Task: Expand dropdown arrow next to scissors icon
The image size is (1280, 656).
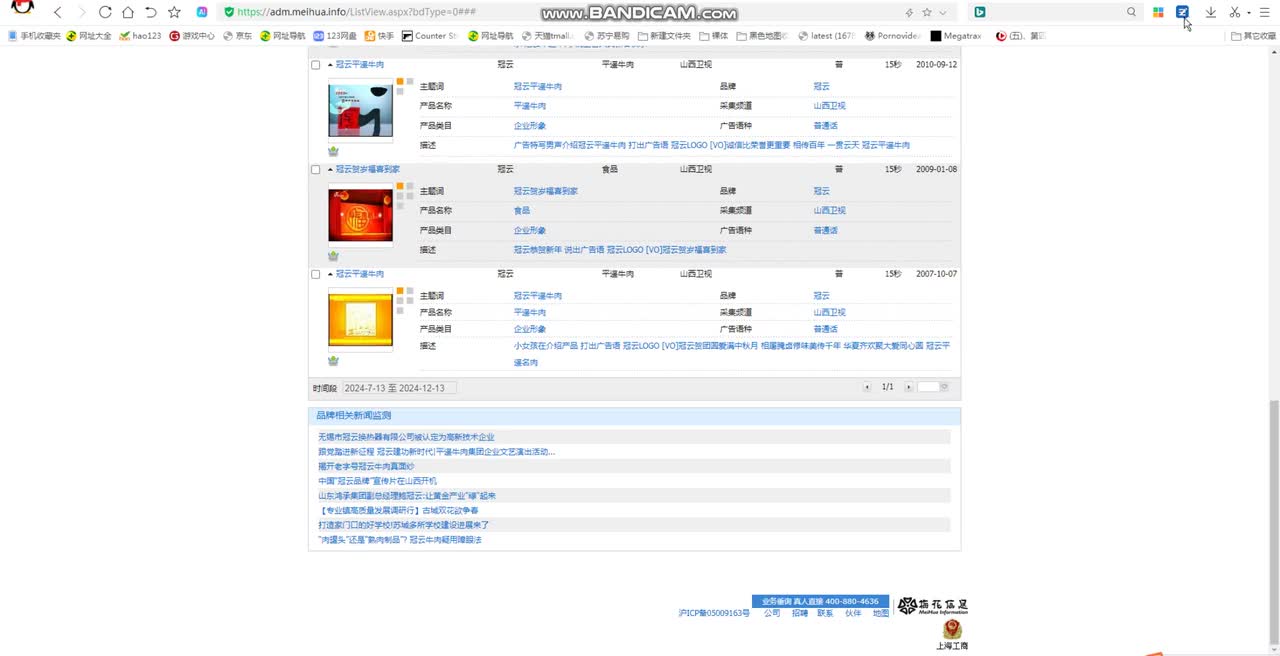Action: coord(1249,12)
